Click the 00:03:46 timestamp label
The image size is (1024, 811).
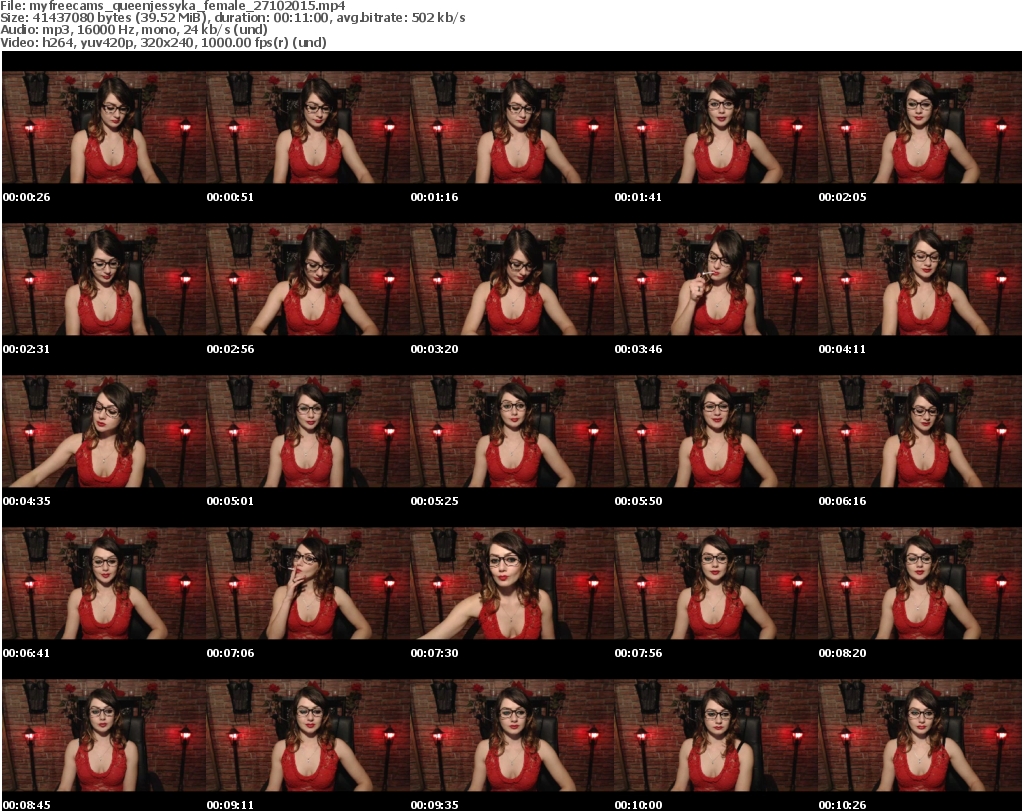coord(638,349)
